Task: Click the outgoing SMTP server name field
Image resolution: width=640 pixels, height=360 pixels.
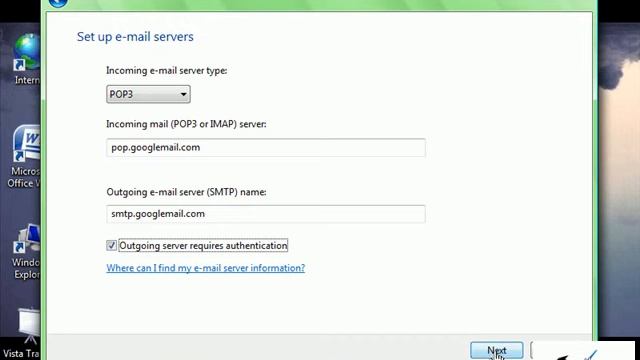Action: tap(266, 214)
